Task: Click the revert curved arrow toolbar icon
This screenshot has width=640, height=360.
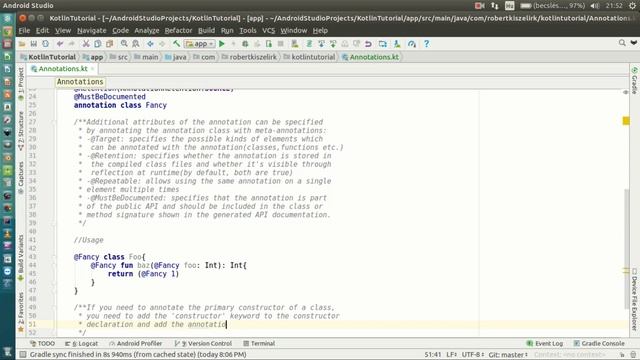Action: [x=368, y=44]
